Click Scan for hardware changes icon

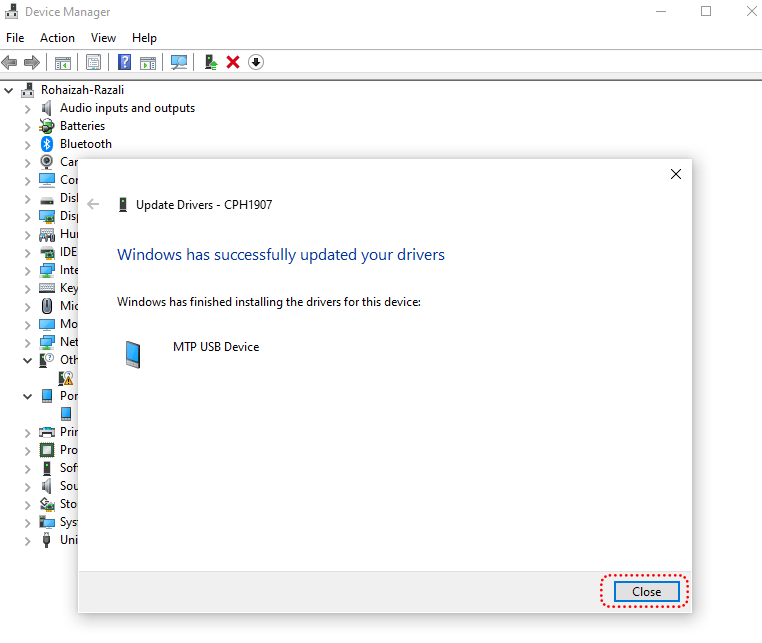[179, 62]
